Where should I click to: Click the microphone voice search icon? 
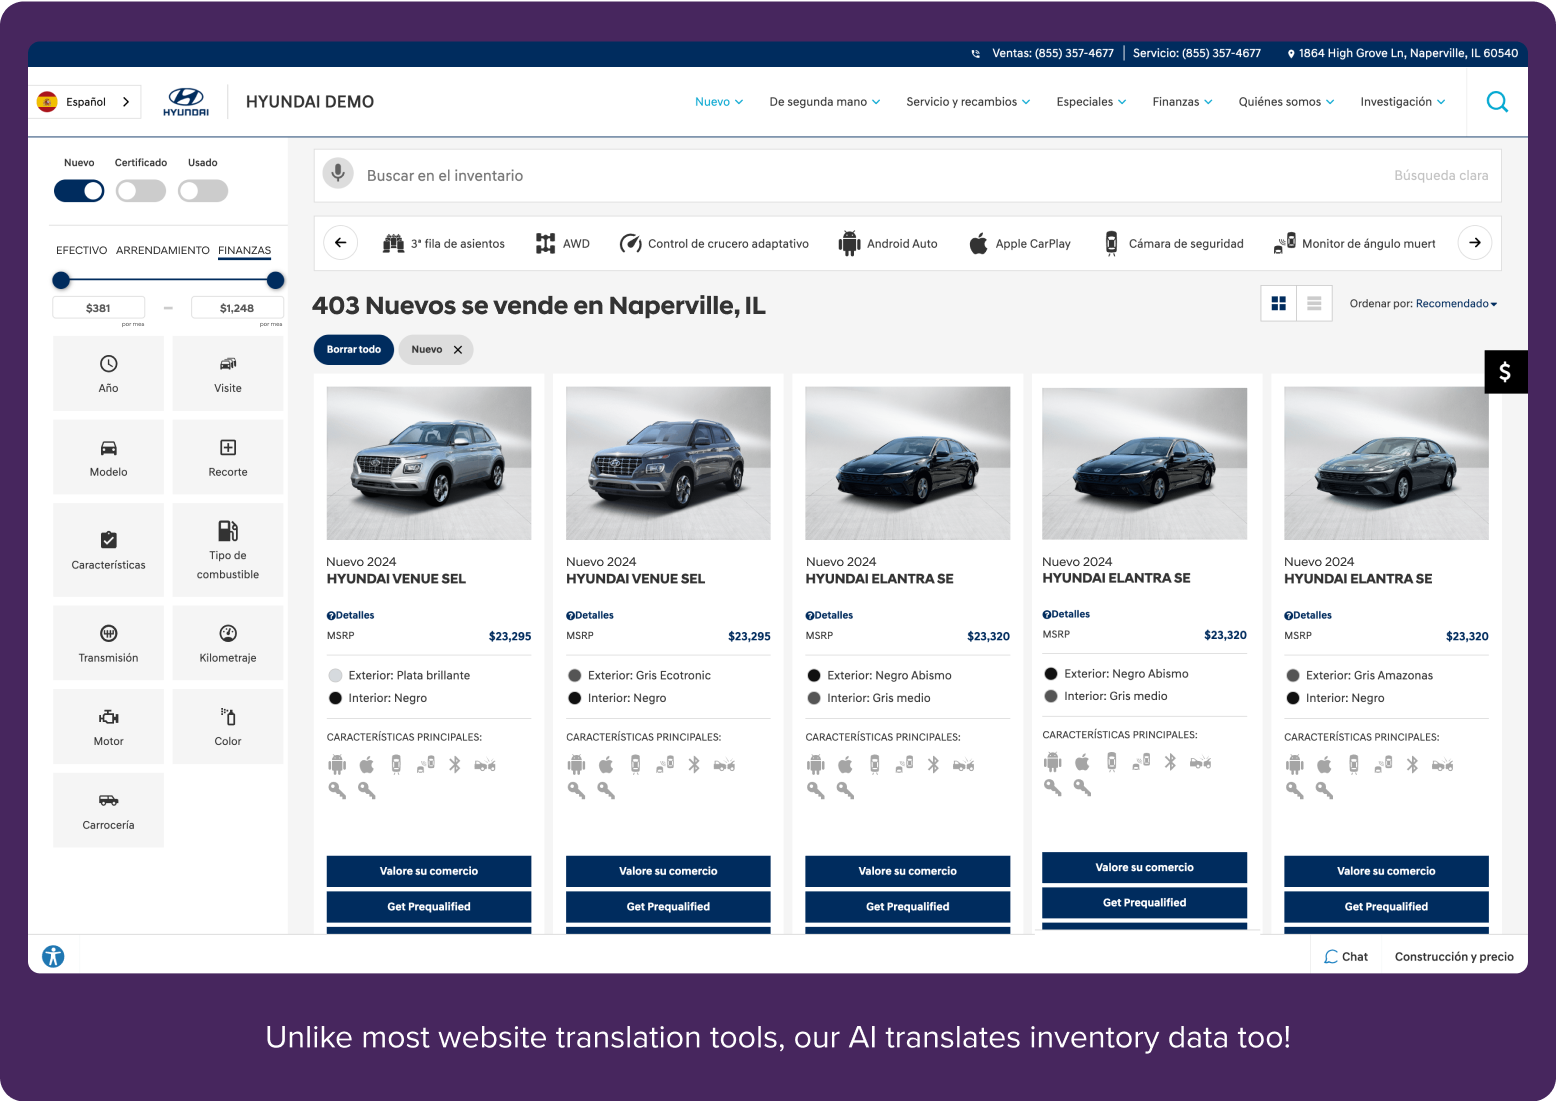click(338, 174)
